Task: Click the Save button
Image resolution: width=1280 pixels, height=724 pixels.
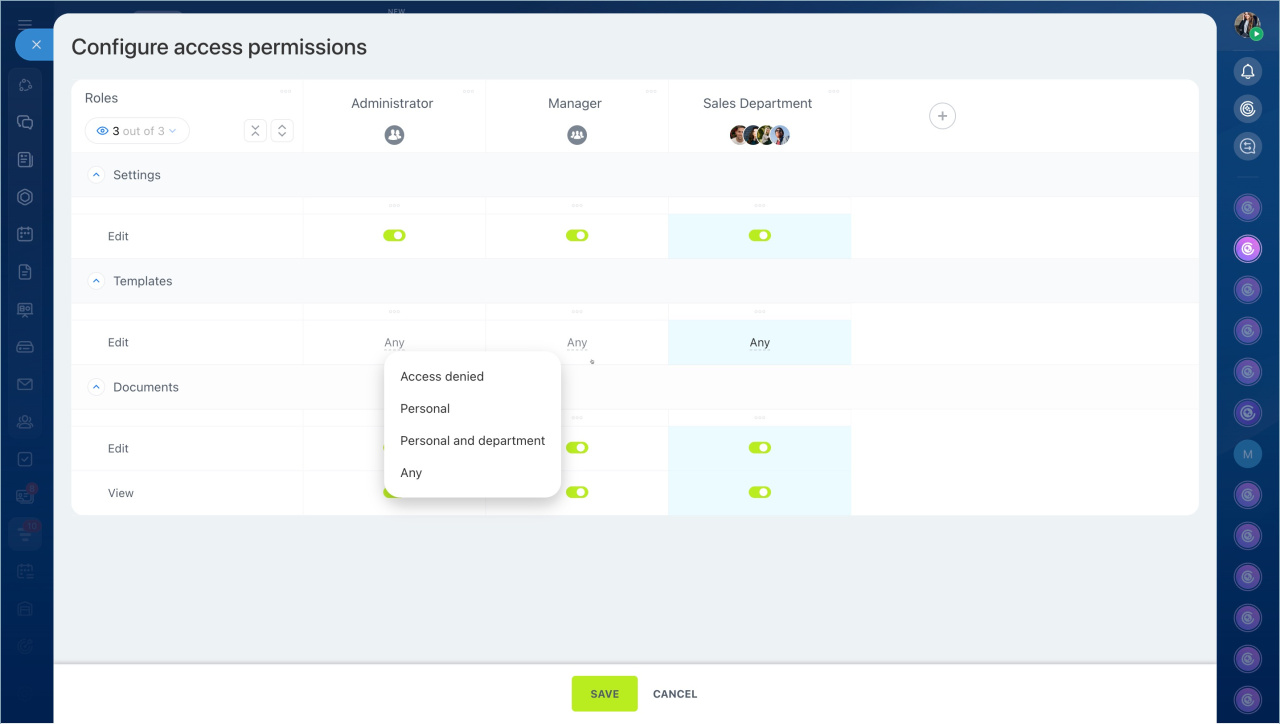Action: [x=604, y=694]
